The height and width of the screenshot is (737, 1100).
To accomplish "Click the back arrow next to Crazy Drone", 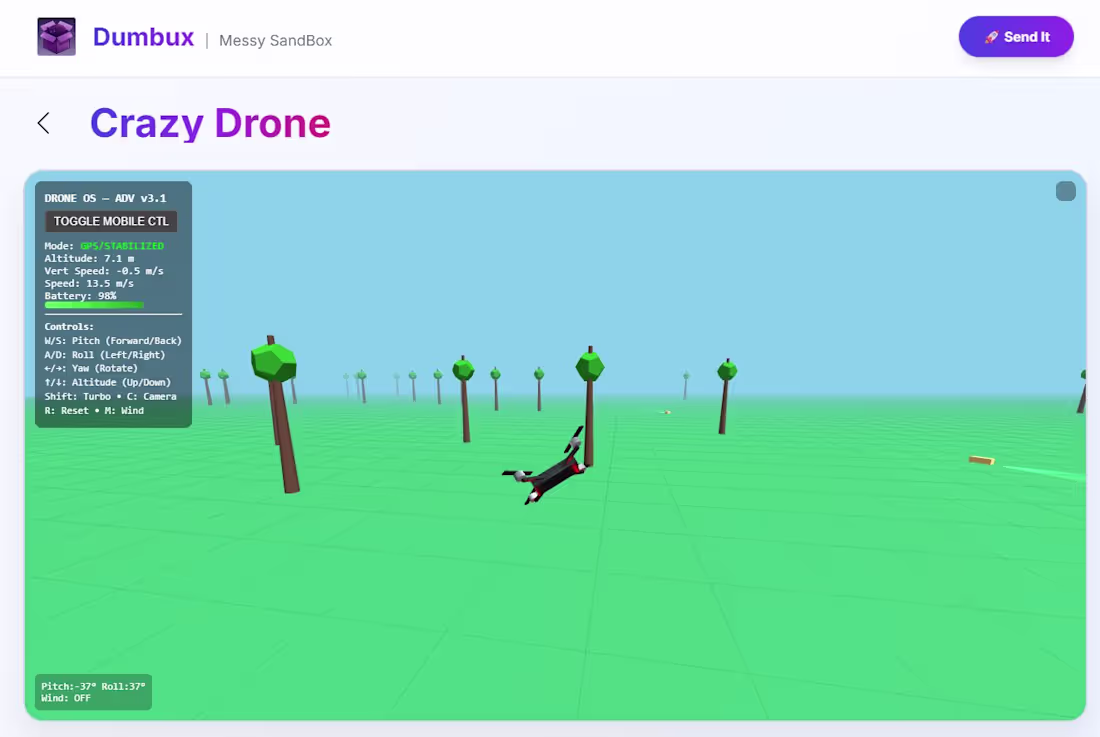I will [x=42, y=123].
